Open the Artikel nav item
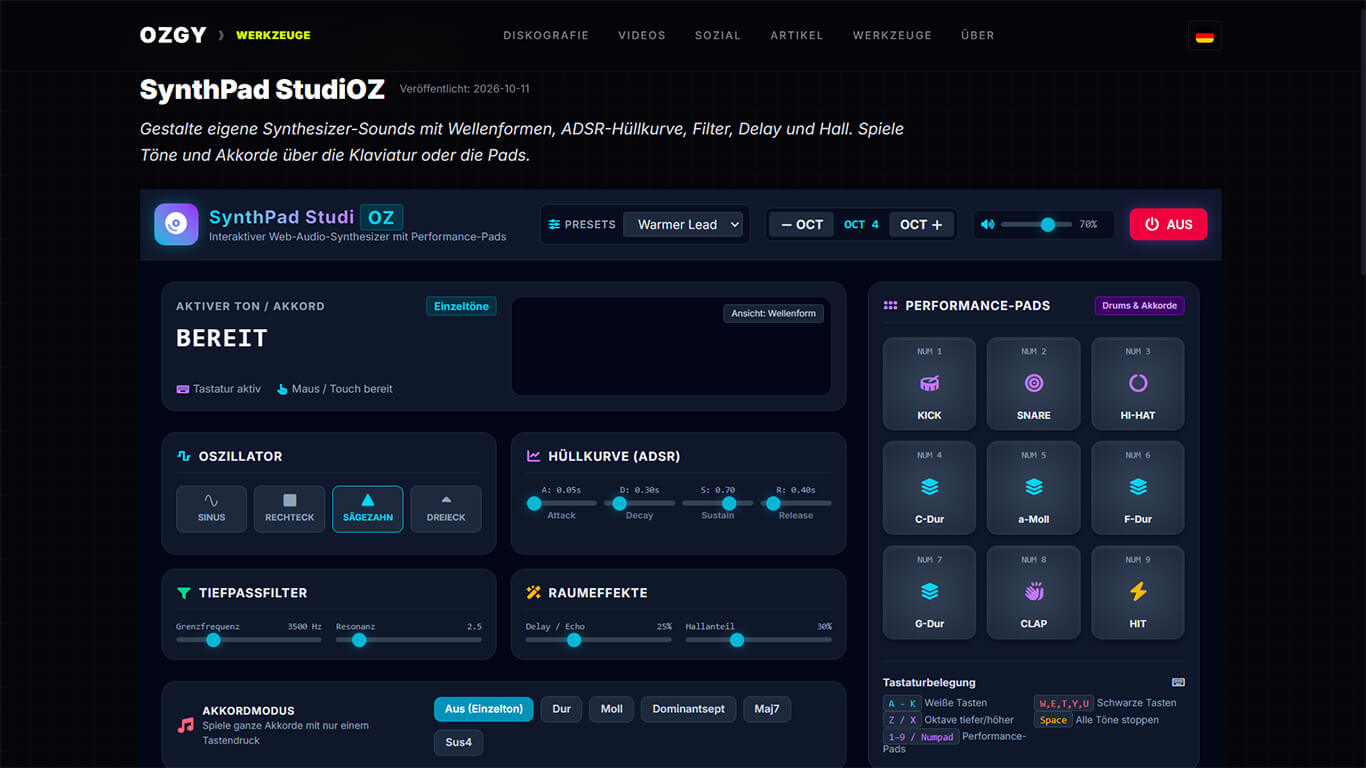 pyautogui.click(x=797, y=35)
